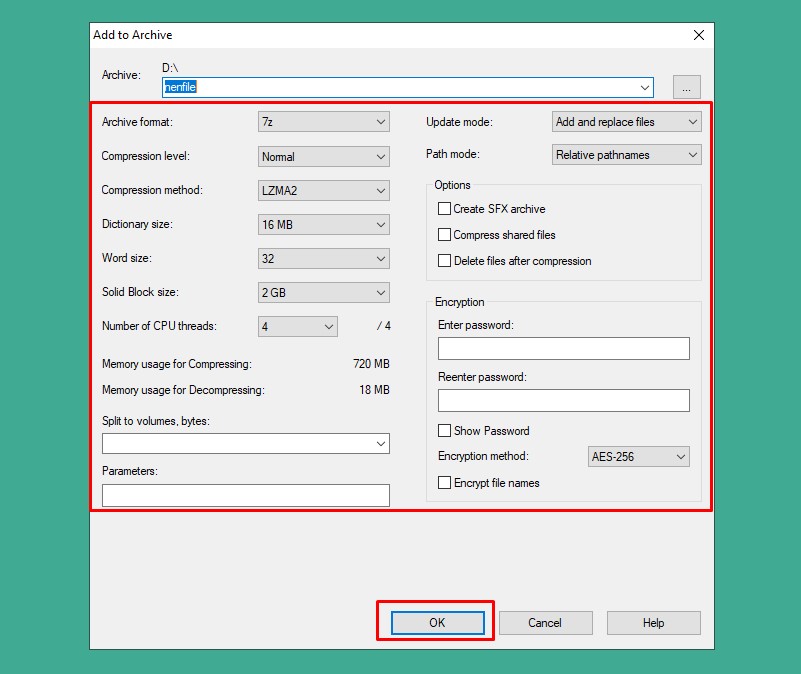Open the Word size dropdown
Screen dimensions: 801x674
(x=323, y=259)
